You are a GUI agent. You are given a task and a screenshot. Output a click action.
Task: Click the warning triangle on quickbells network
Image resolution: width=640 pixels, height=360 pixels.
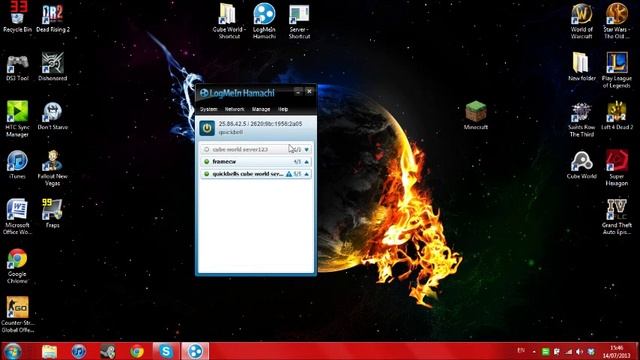point(289,174)
